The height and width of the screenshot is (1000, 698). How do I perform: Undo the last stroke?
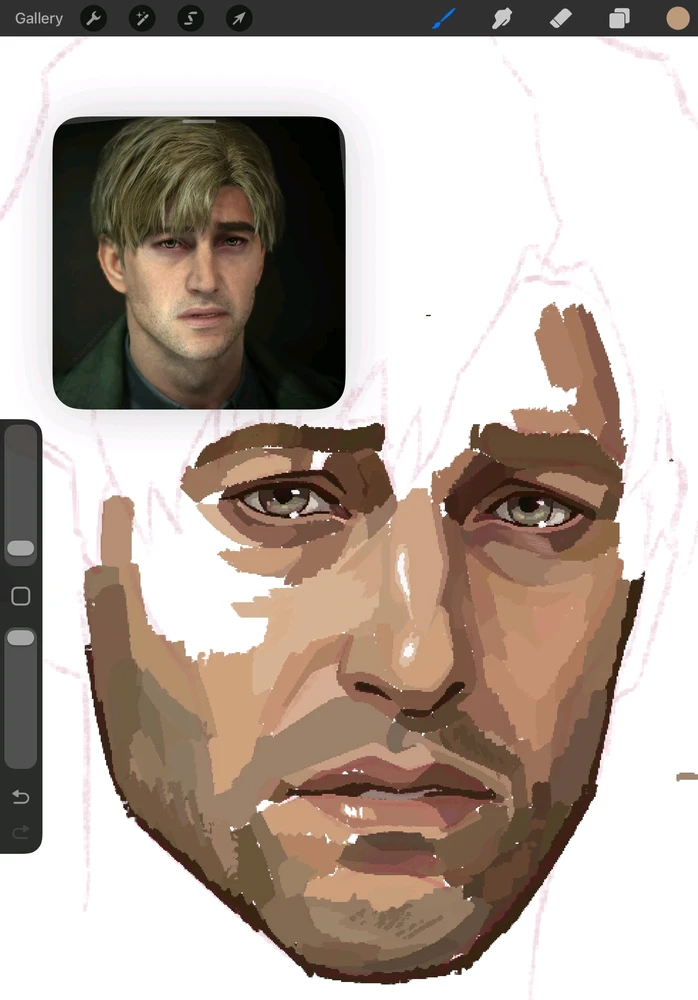click(x=21, y=797)
